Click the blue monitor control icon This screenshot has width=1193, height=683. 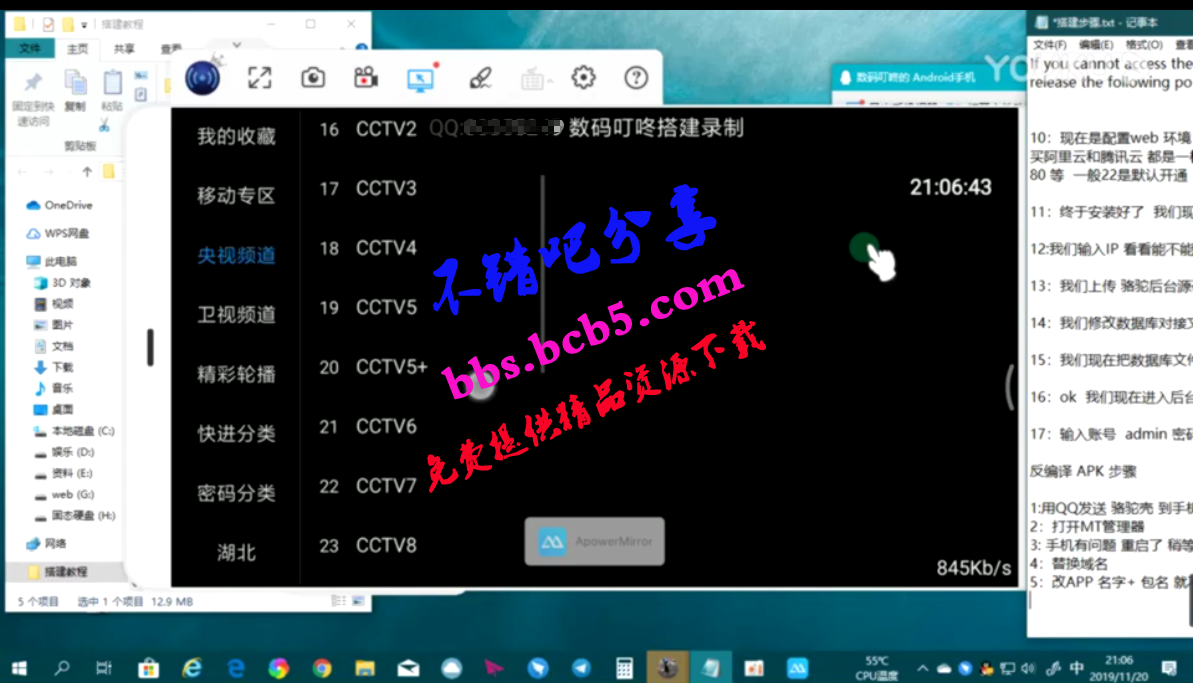coord(421,78)
